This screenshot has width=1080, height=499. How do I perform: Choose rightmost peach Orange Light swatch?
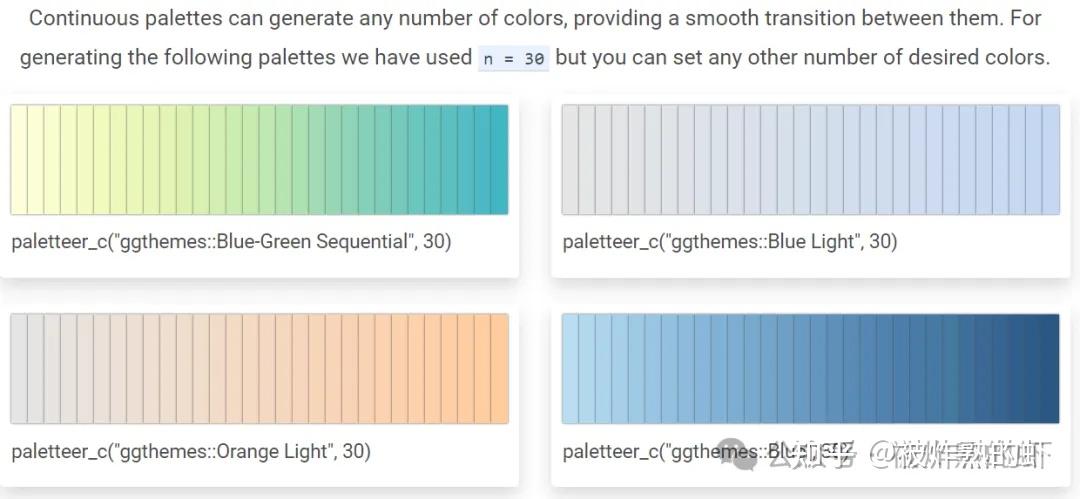pos(499,368)
